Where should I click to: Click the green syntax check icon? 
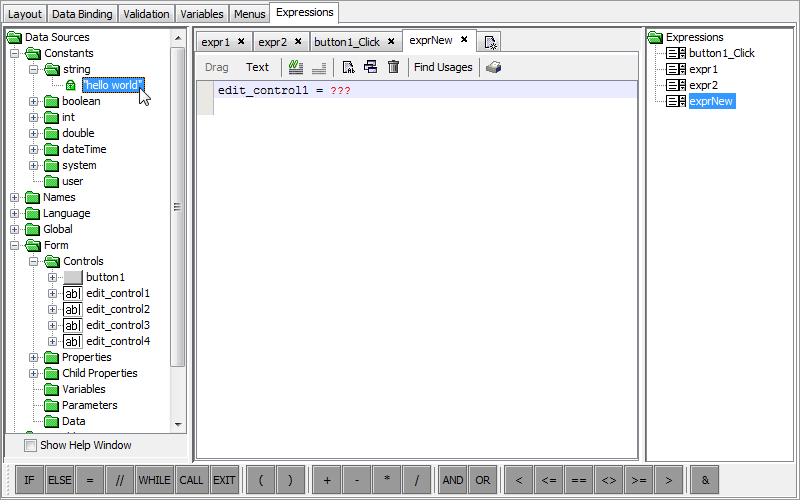[x=295, y=67]
